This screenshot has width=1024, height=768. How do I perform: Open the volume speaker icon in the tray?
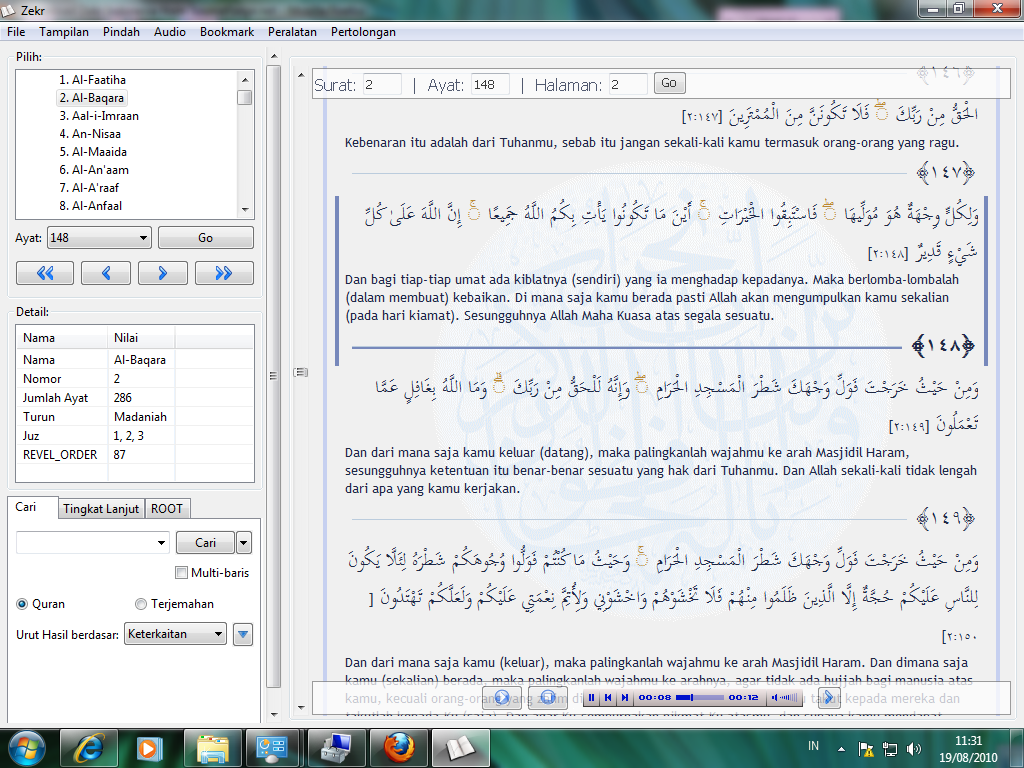(914, 748)
